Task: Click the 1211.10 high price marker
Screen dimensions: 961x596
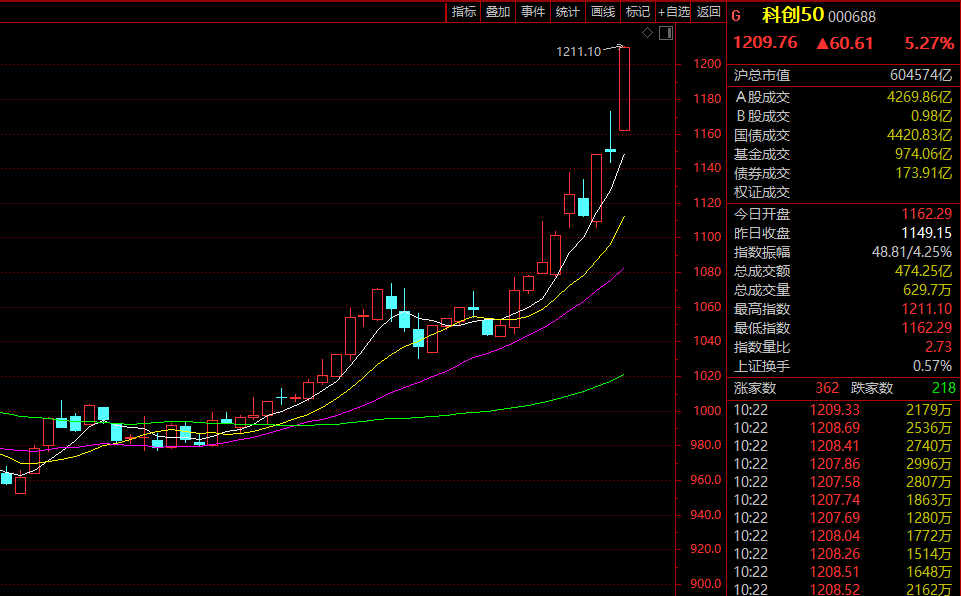Action: pos(580,51)
